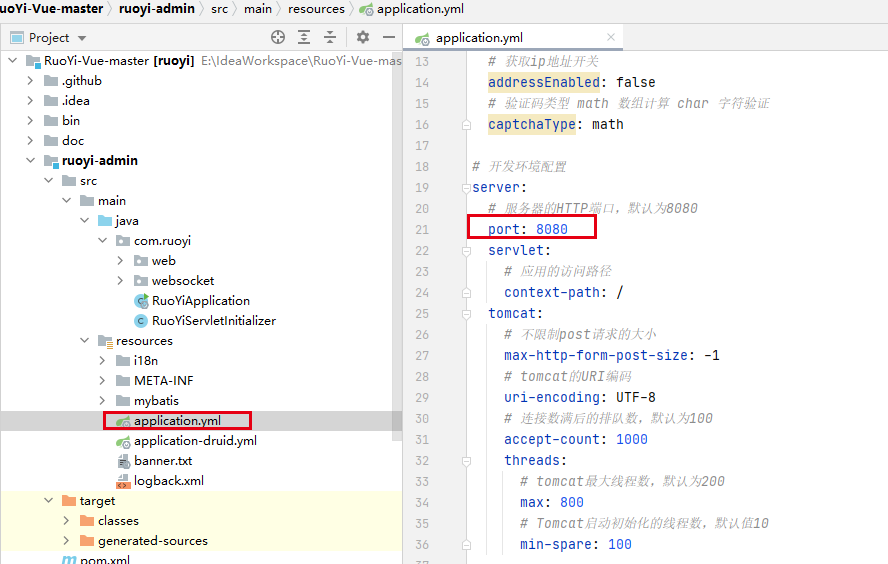This screenshot has height=564, width=888.
Task: Fold the server block at line 19
Action: (x=465, y=188)
